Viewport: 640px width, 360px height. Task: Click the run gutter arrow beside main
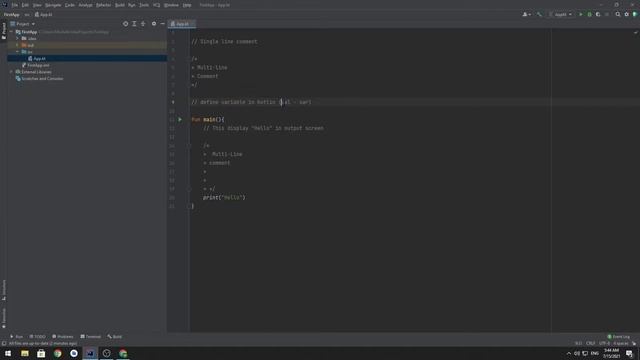(x=180, y=120)
